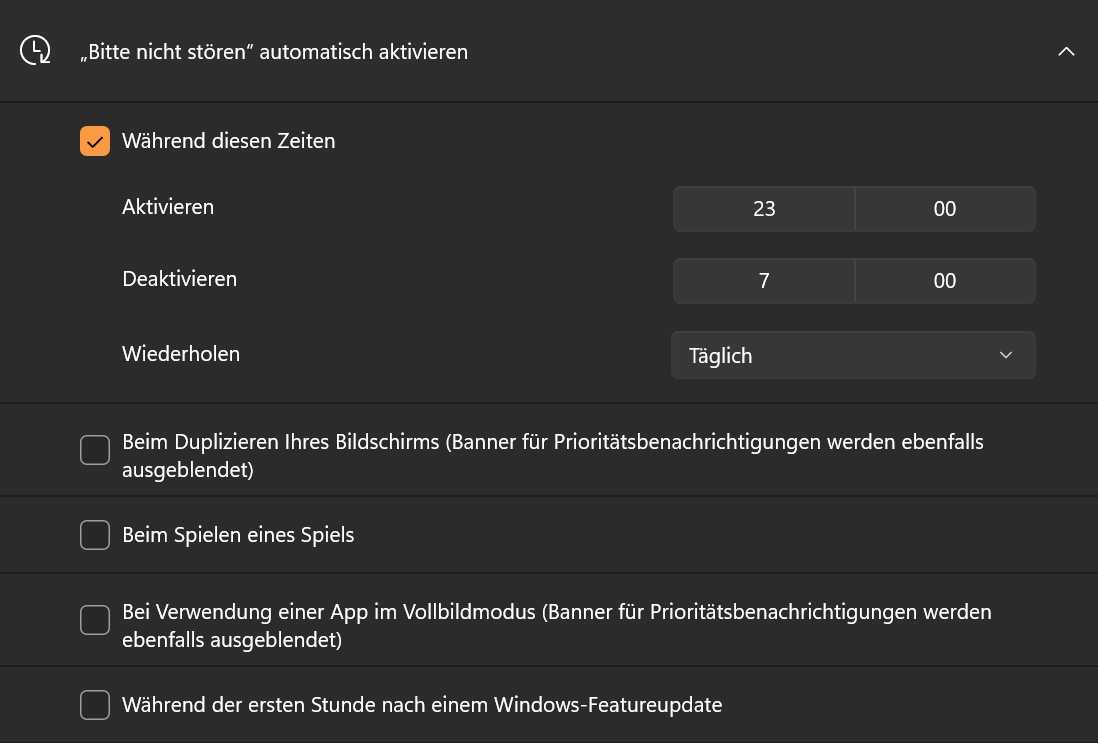Enable Bei Verwendung einer App im Vollbildmodus
This screenshot has height=743, width=1098.
[95, 620]
